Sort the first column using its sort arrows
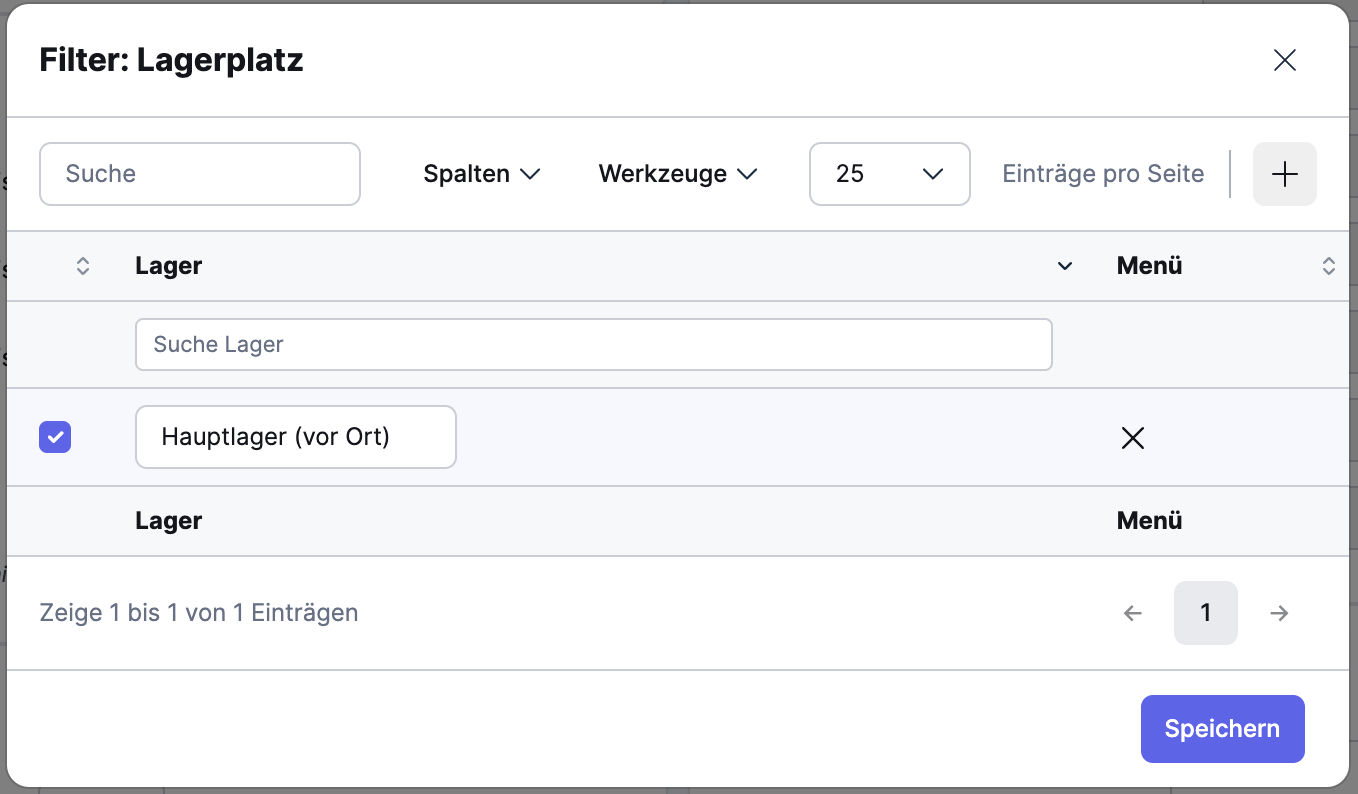Image resolution: width=1358 pixels, height=794 pixels. pyautogui.click(x=83, y=266)
